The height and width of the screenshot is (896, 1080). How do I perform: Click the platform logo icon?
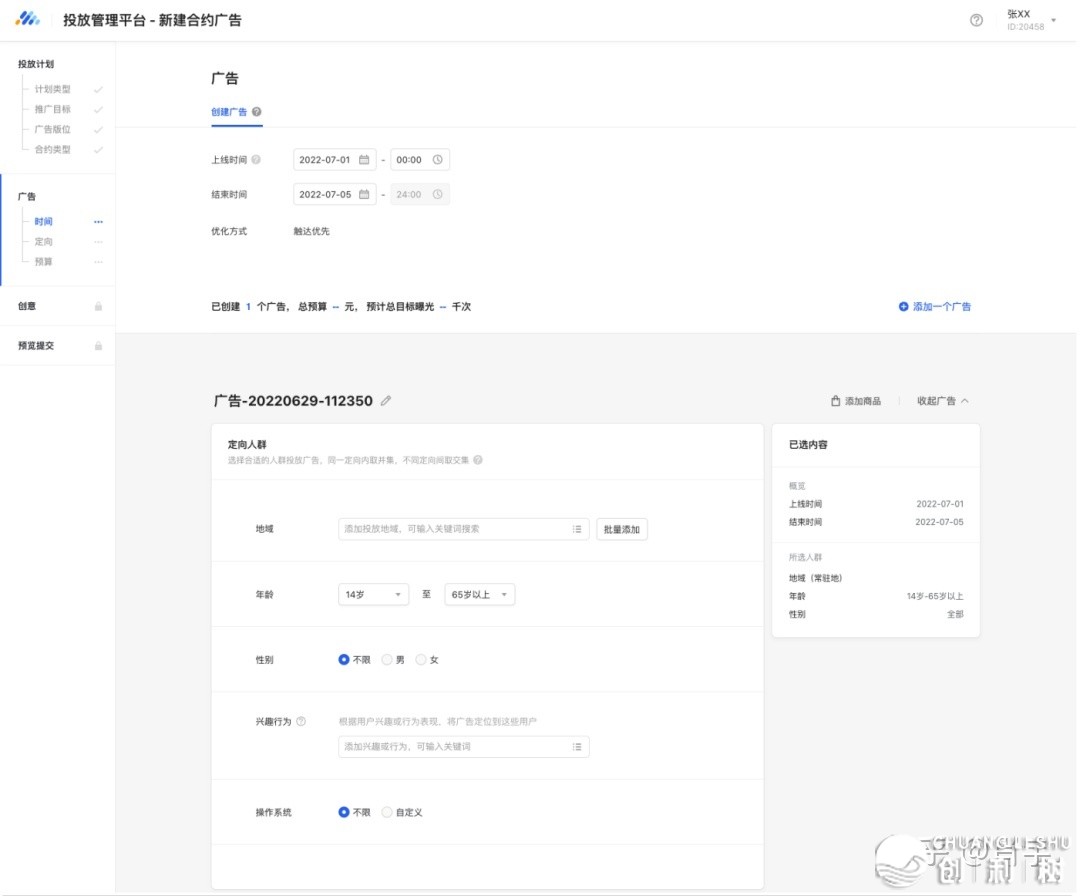tap(28, 19)
